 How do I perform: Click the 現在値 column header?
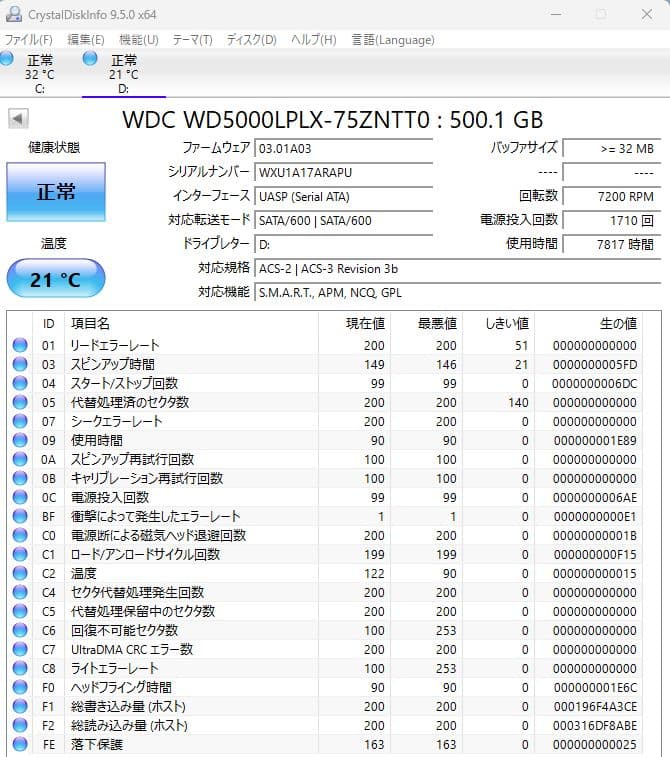coord(354,323)
